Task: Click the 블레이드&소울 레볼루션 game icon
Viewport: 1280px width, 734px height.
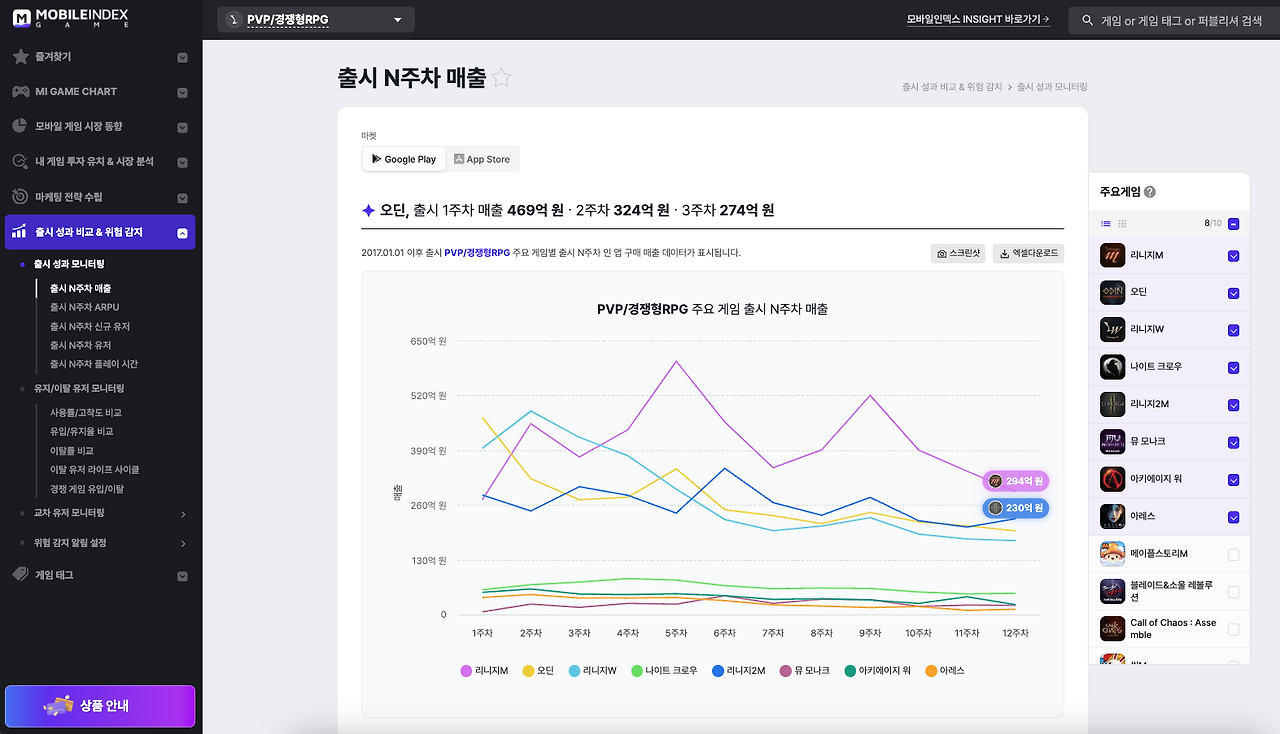Action: pyautogui.click(x=1112, y=591)
